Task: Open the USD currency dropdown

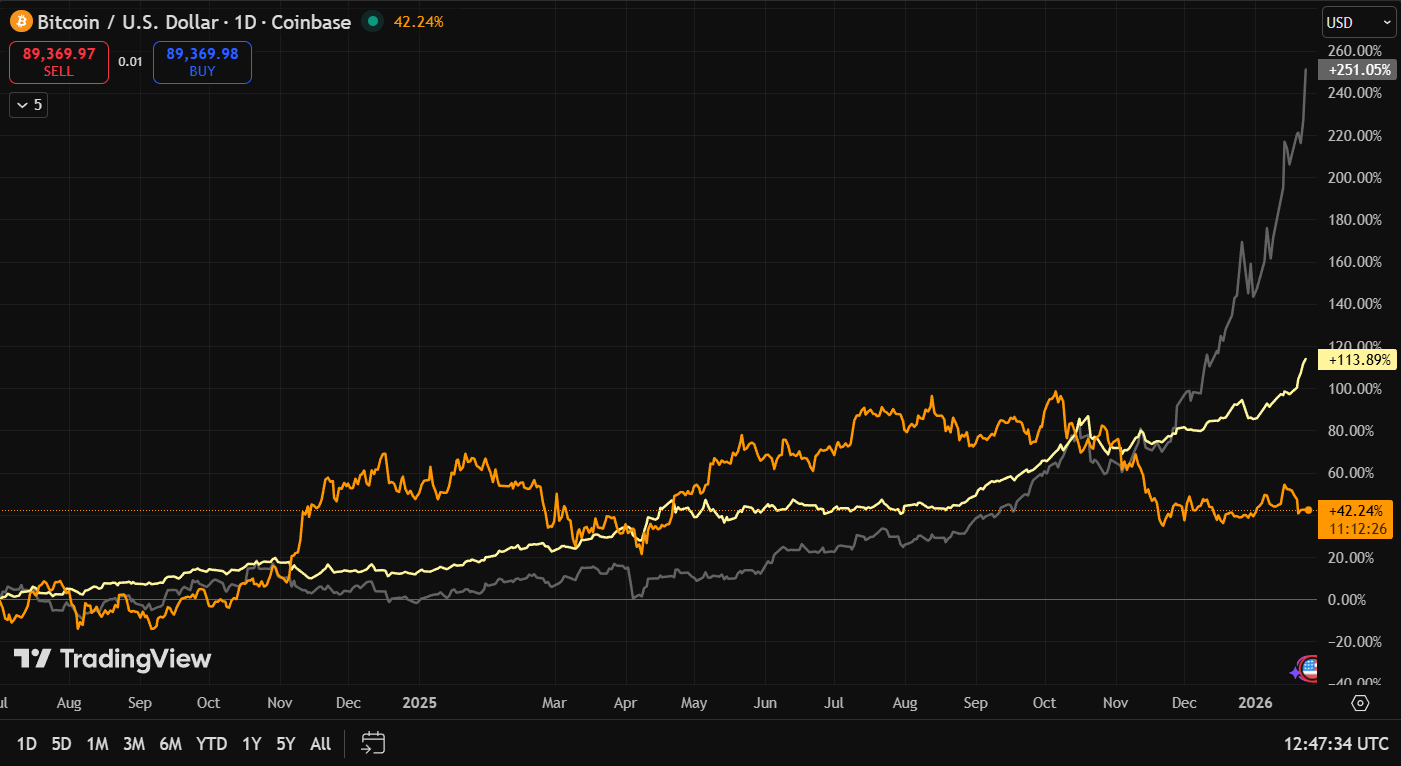Action: pyautogui.click(x=1358, y=22)
